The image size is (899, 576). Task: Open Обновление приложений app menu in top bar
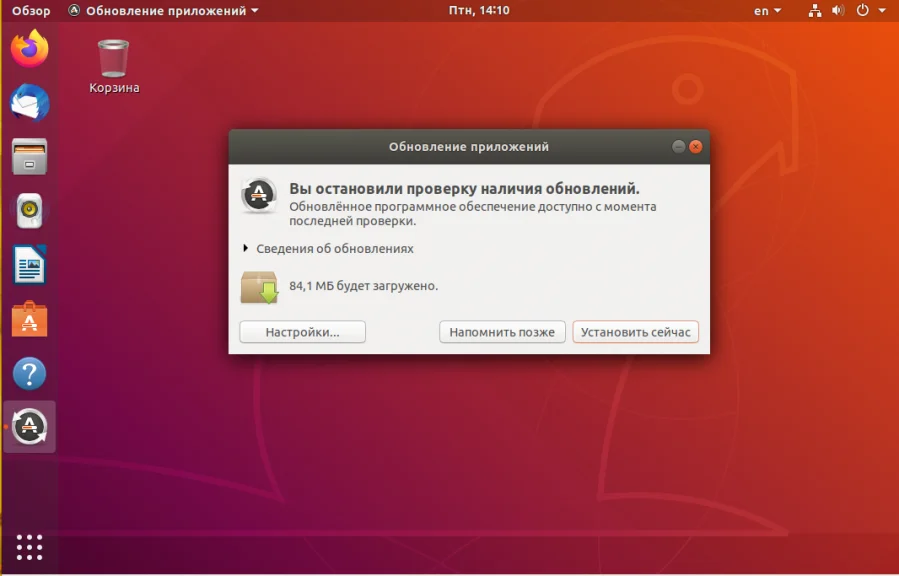click(x=163, y=10)
